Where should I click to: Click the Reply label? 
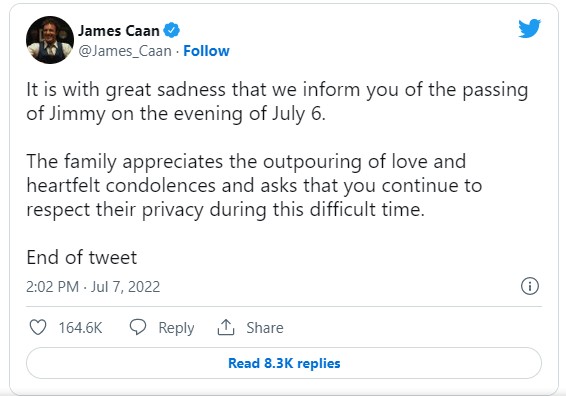176,328
